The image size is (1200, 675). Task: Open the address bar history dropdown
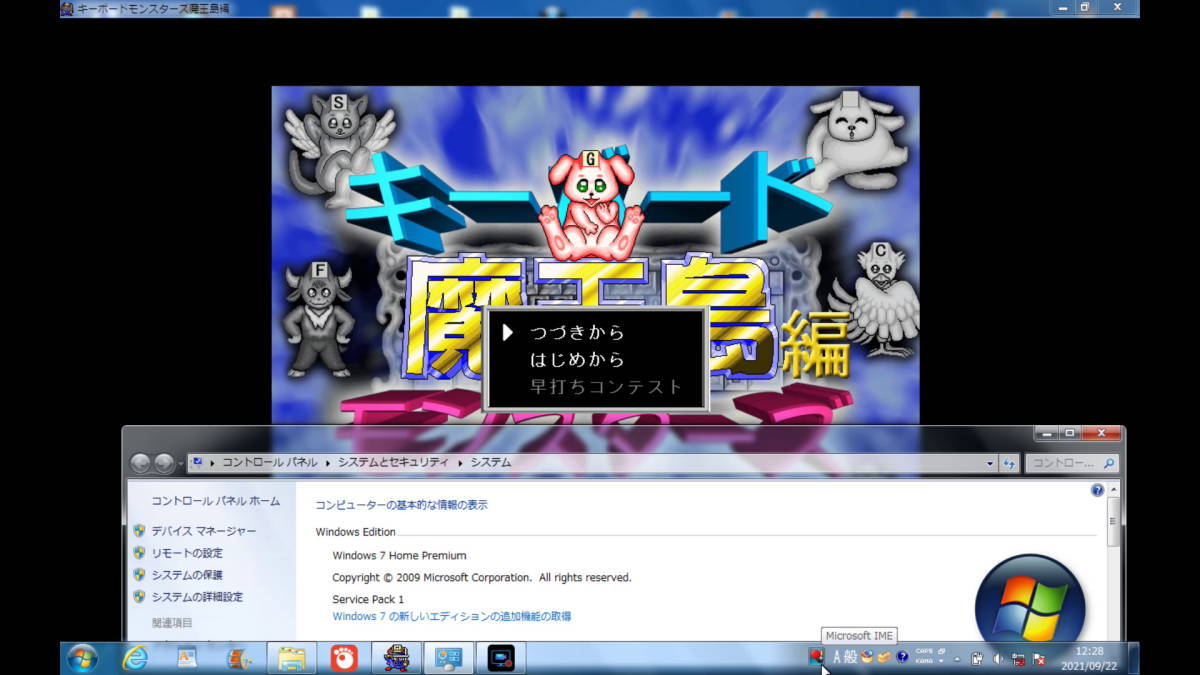click(x=990, y=464)
